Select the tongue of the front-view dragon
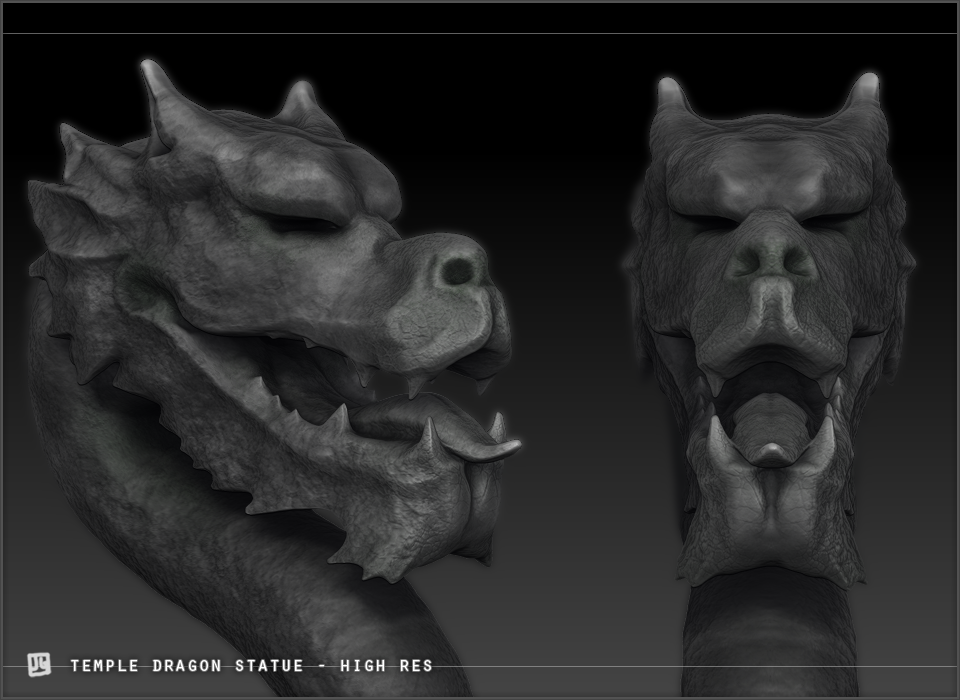The image size is (960, 700). tap(768, 430)
